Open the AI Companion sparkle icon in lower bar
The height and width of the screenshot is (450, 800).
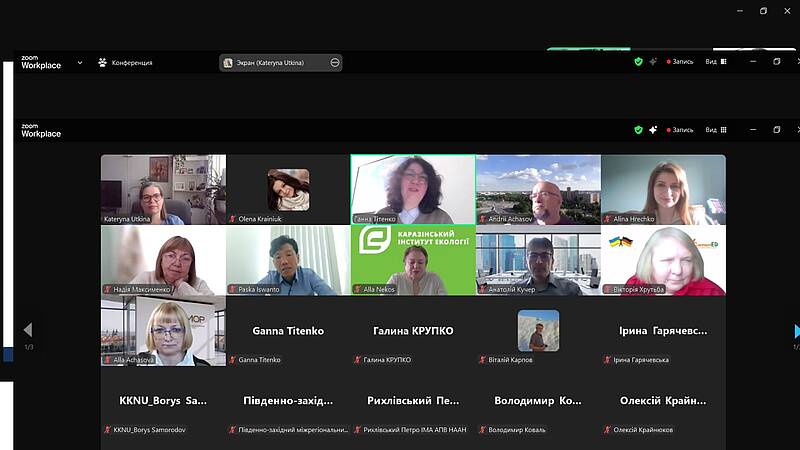point(653,129)
